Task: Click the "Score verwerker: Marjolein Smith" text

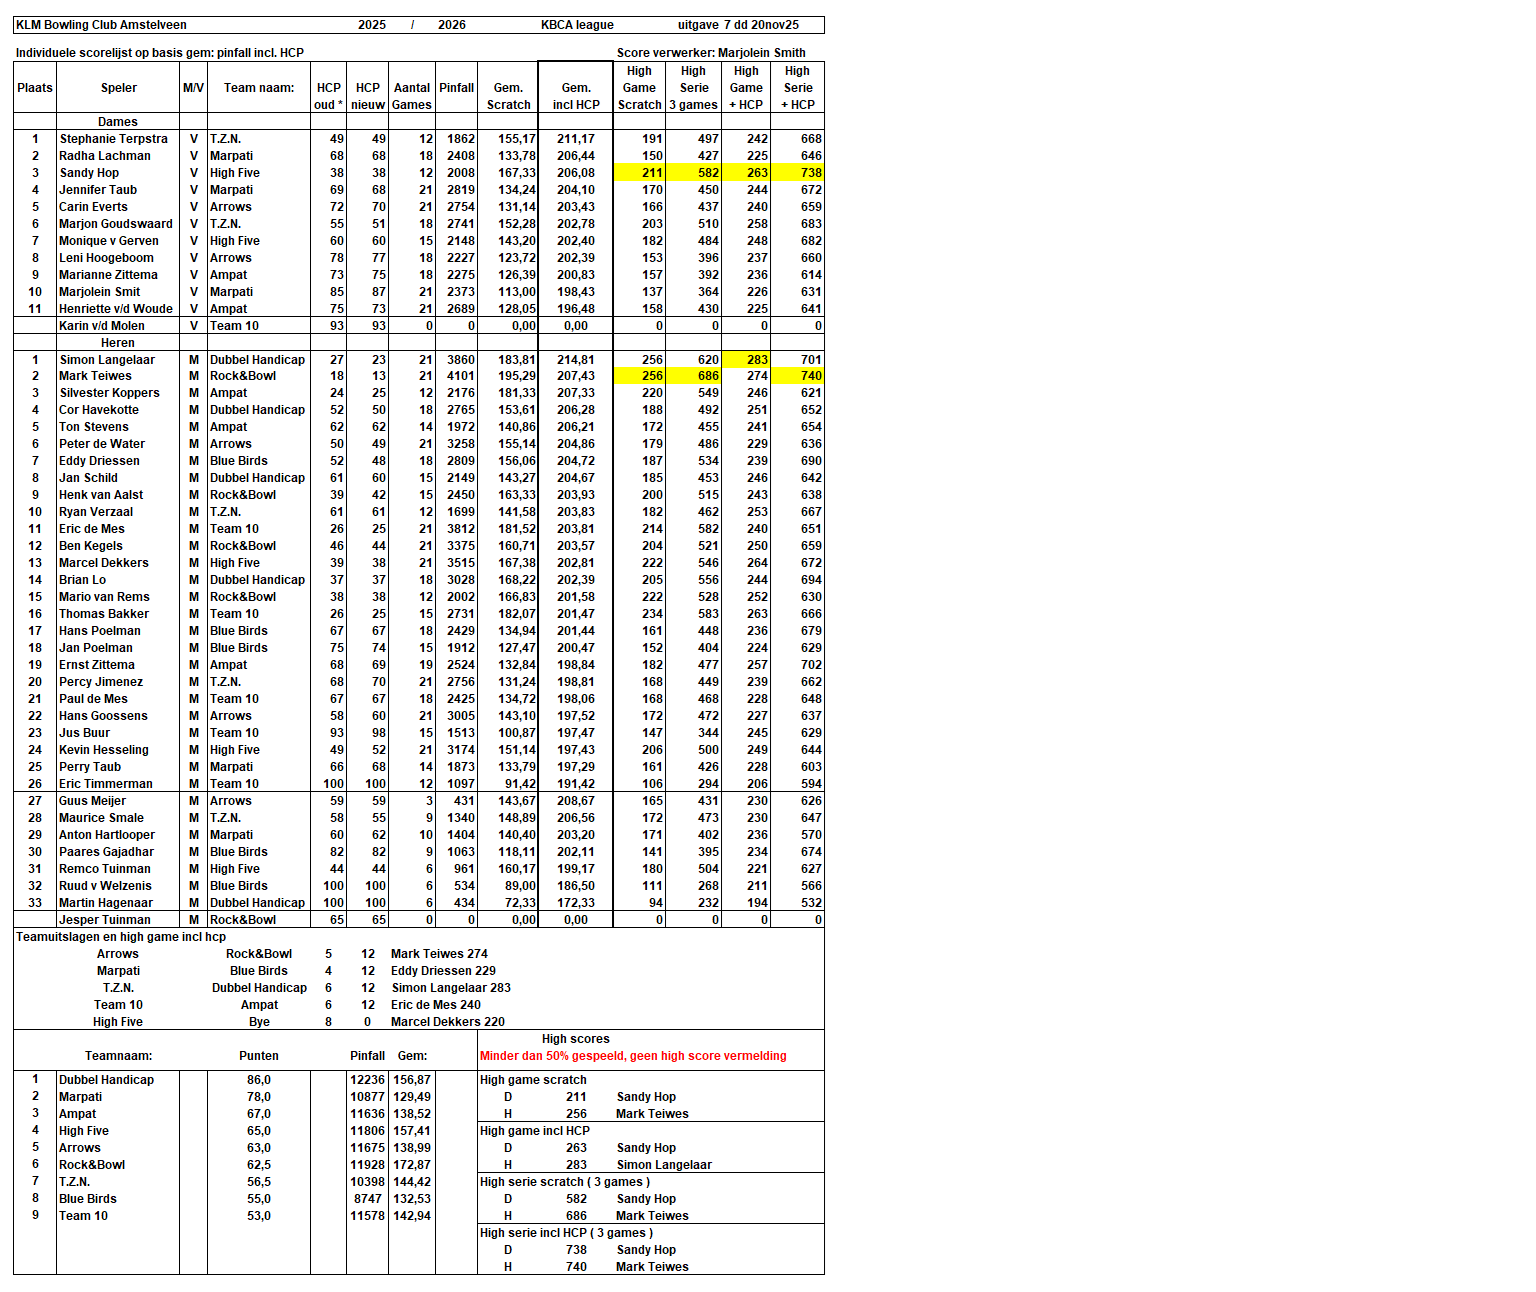Action: (711, 53)
